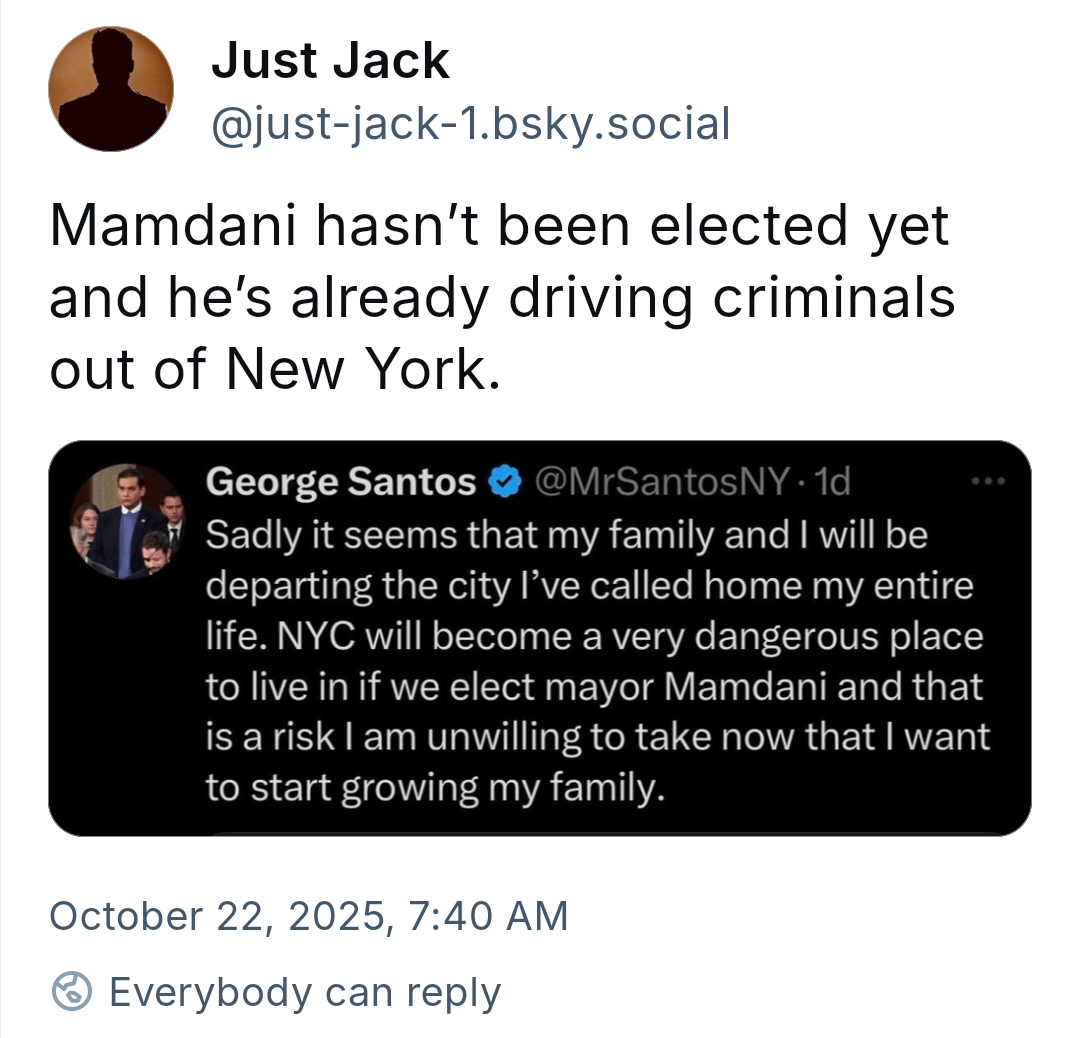Click the "1d" tweet timestamp
This screenshot has width=1080, height=1038.
[832, 483]
